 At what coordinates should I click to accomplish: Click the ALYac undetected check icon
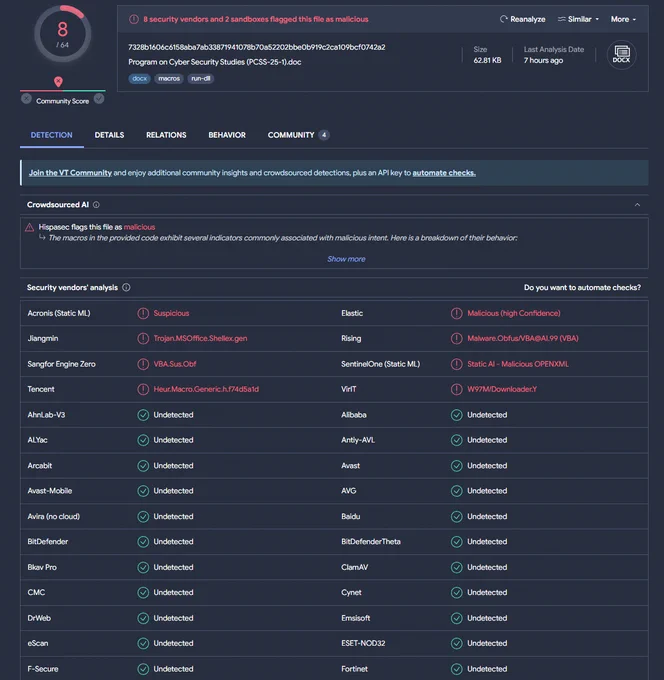tap(143, 440)
